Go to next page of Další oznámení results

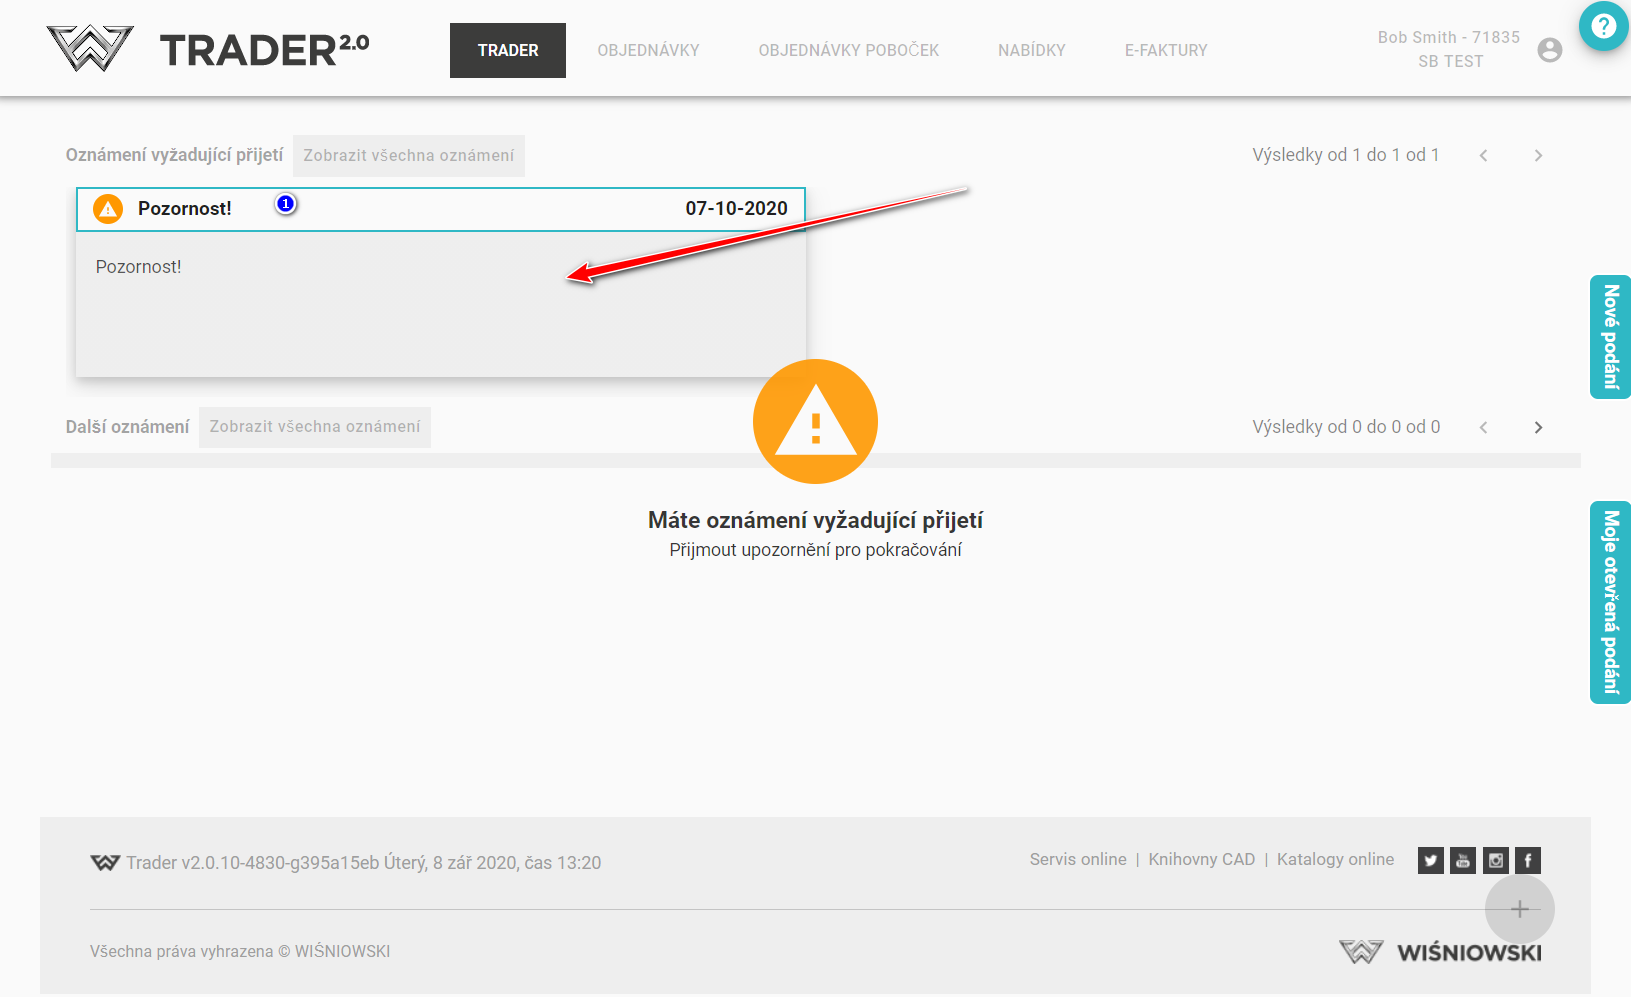1538,428
